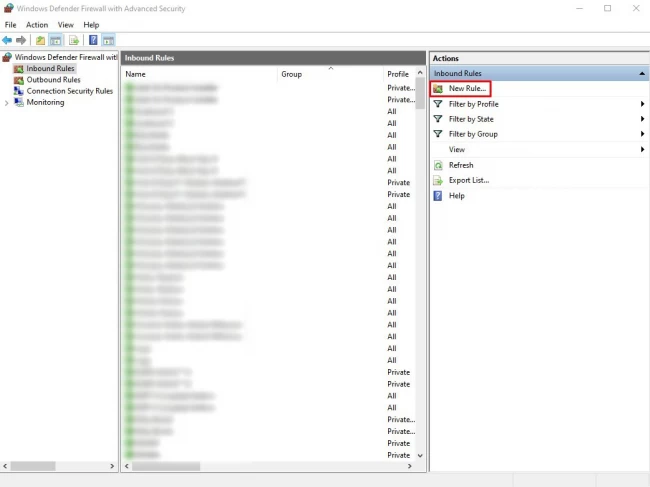Click Filter by State action
Image resolution: width=650 pixels, height=487 pixels.
point(471,119)
